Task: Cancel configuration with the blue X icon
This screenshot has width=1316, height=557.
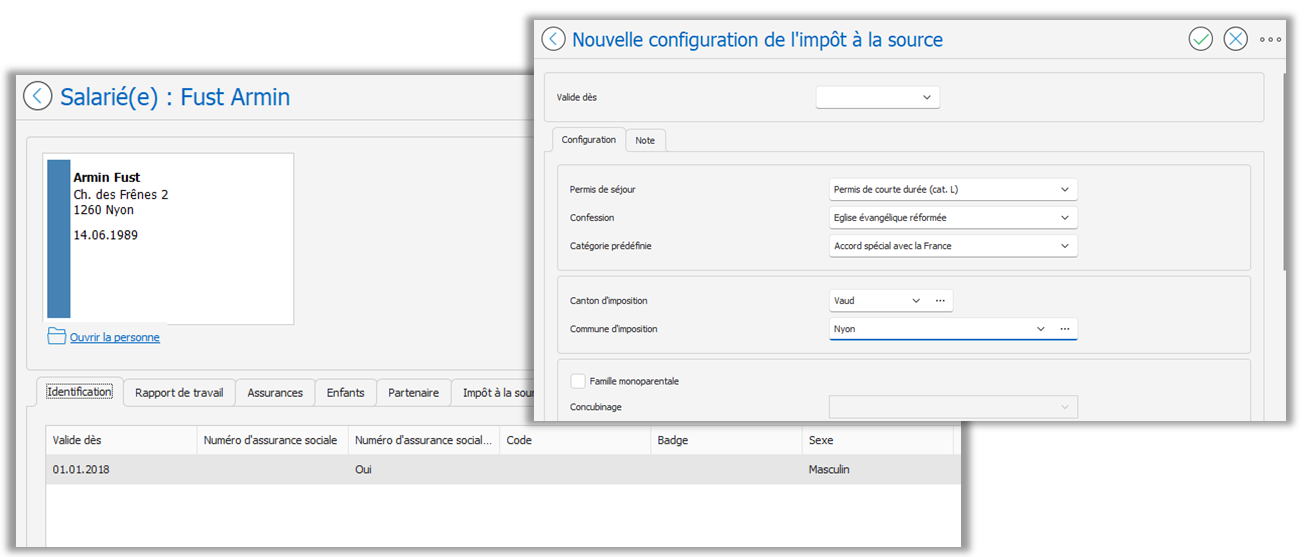Action: point(1236,39)
